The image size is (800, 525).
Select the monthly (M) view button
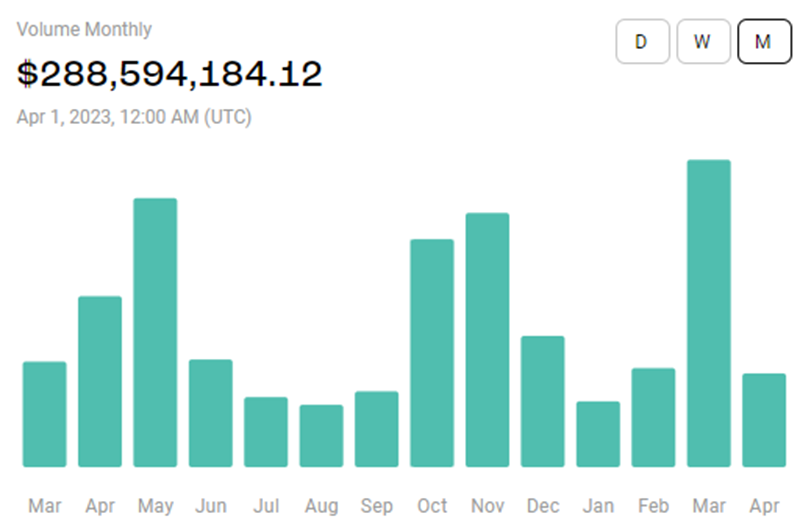click(764, 42)
